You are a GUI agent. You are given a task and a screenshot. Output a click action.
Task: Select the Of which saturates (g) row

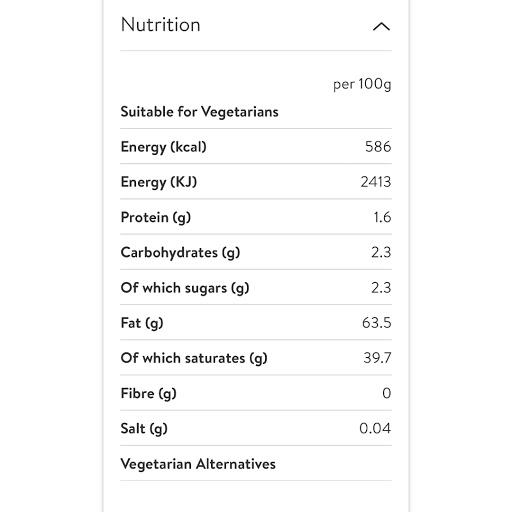coord(256,358)
